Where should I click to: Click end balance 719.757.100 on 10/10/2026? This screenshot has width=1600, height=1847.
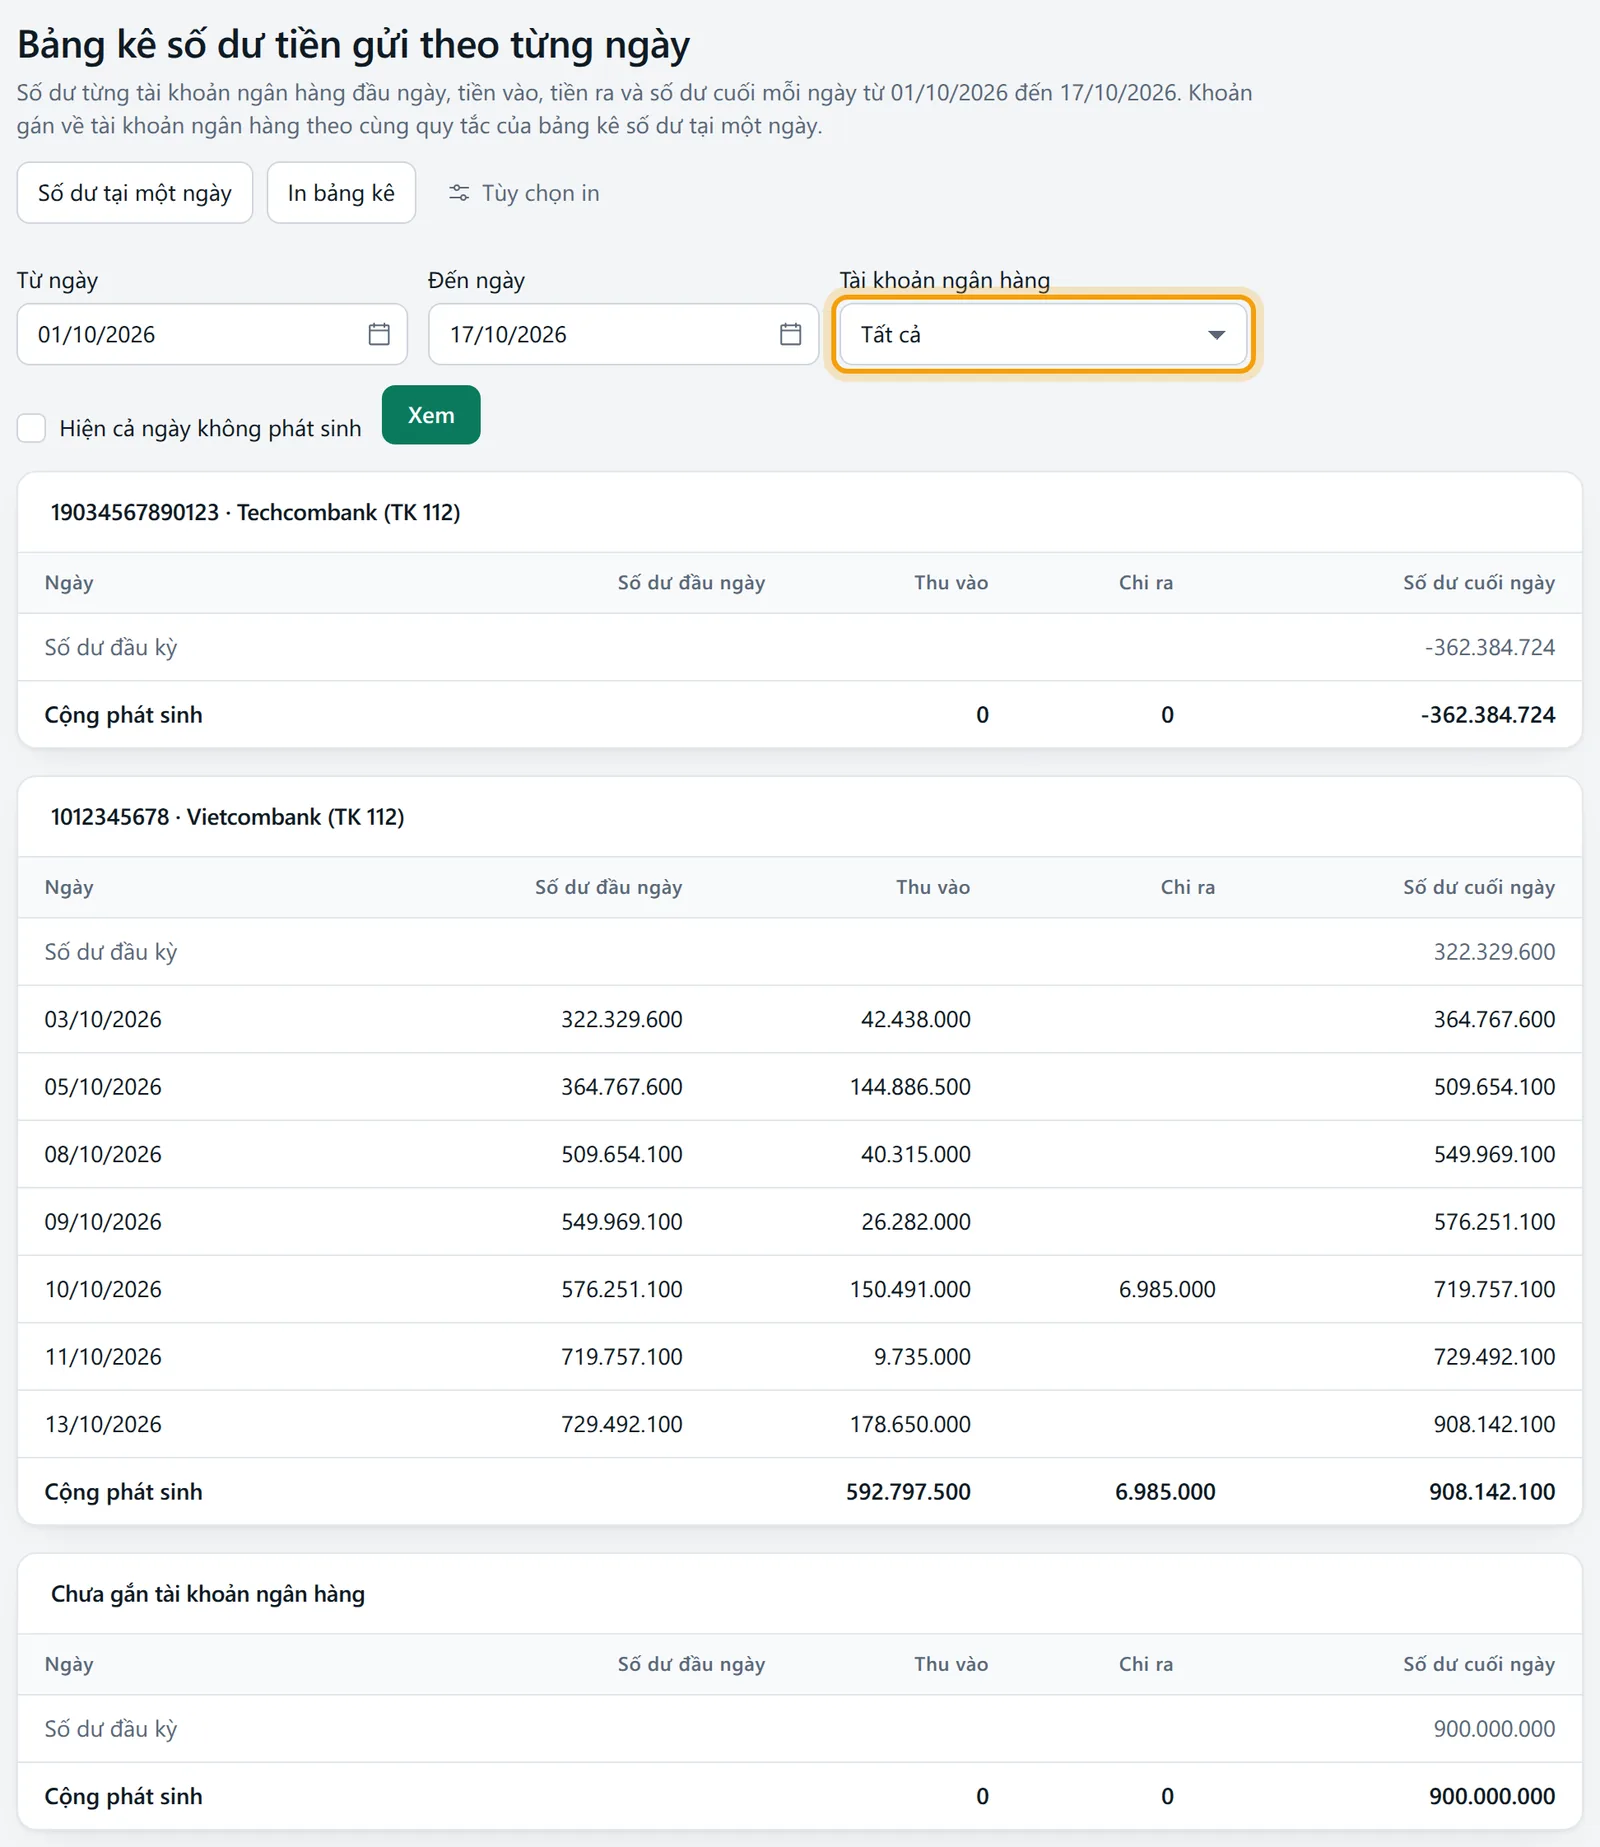pos(1494,1289)
